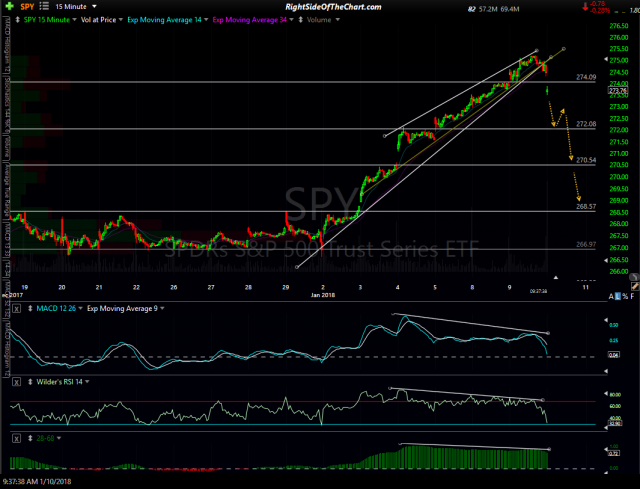Click reorder arrows beside SPY 15 Minute
Image resolution: width=640 pixels, height=489 pixels.
click(18, 20)
